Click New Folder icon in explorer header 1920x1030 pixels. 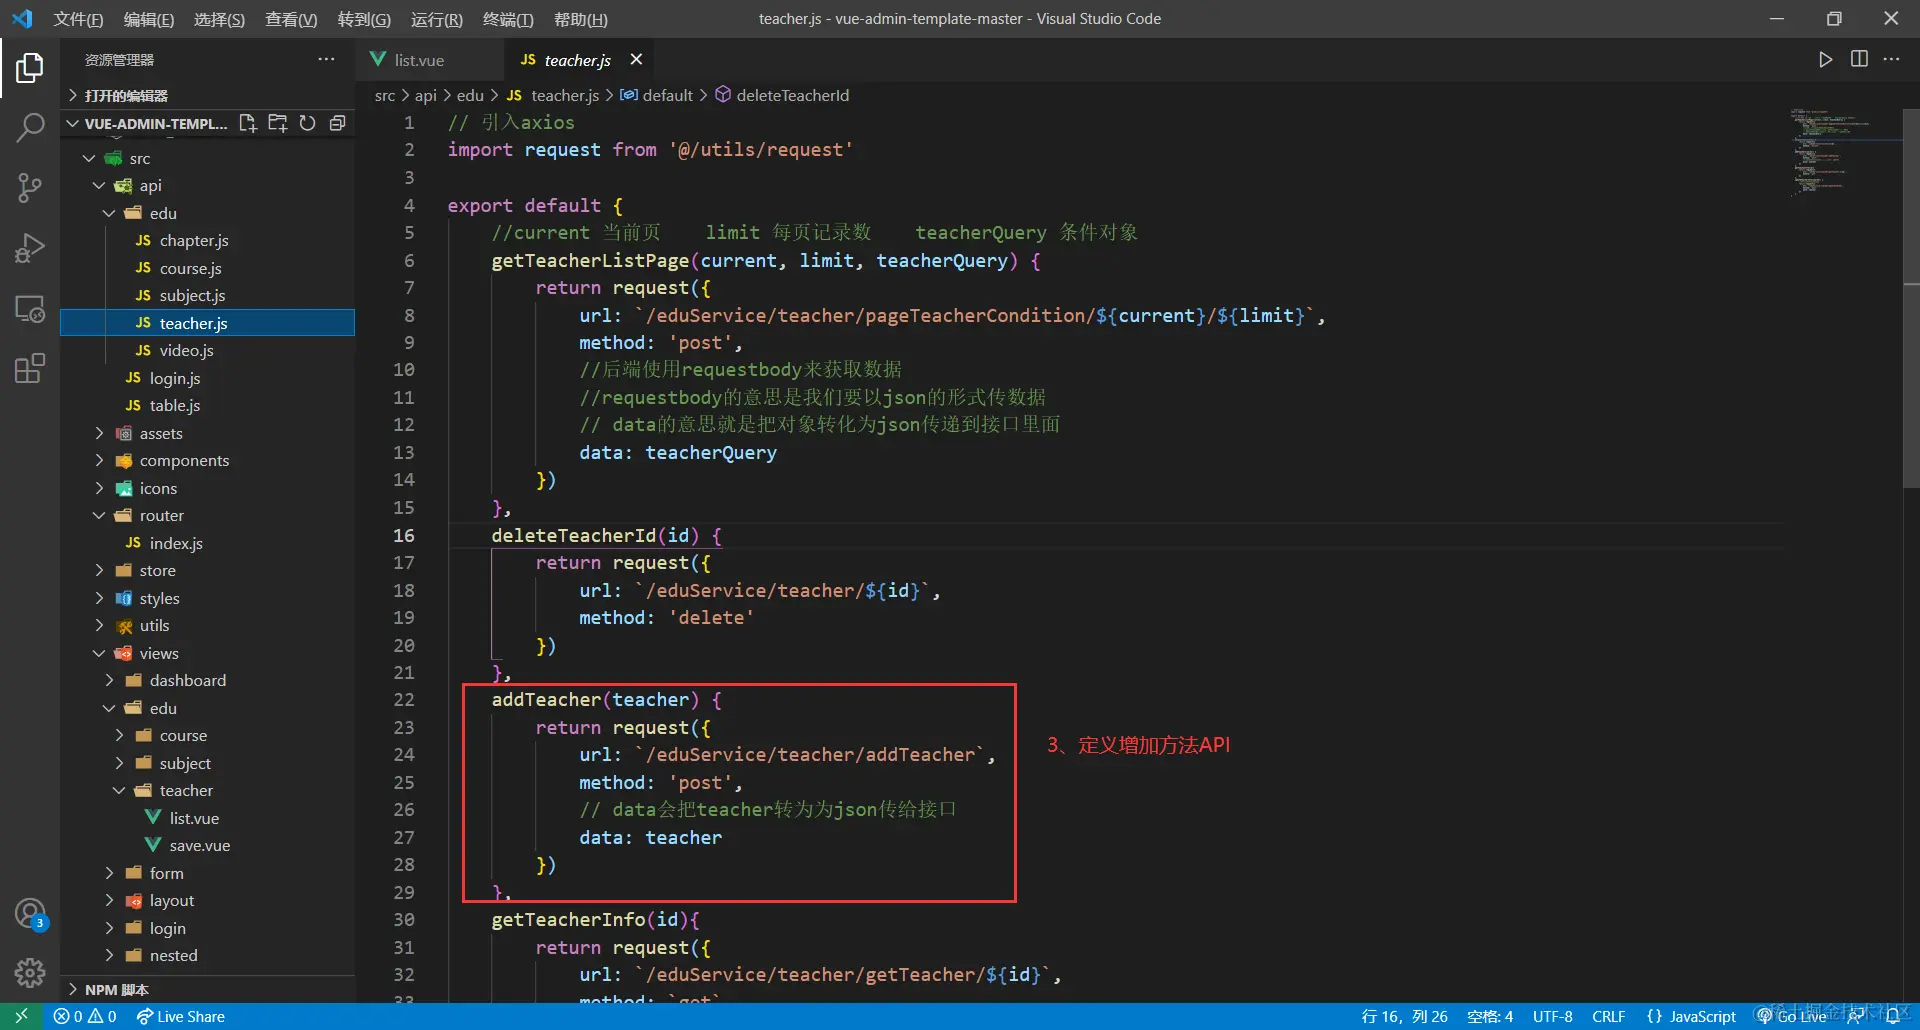coord(278,123)
